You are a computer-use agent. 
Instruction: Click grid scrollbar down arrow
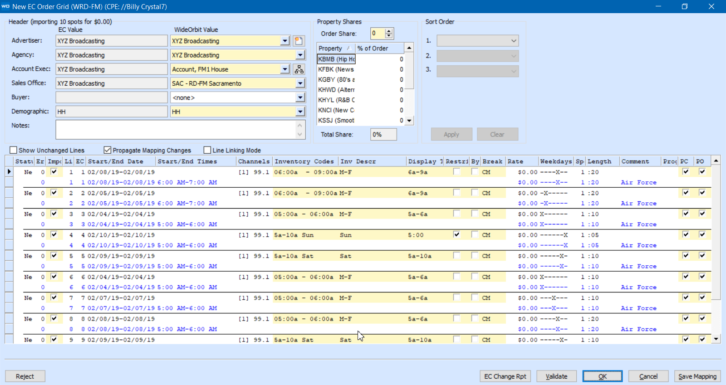coord(716,339)
